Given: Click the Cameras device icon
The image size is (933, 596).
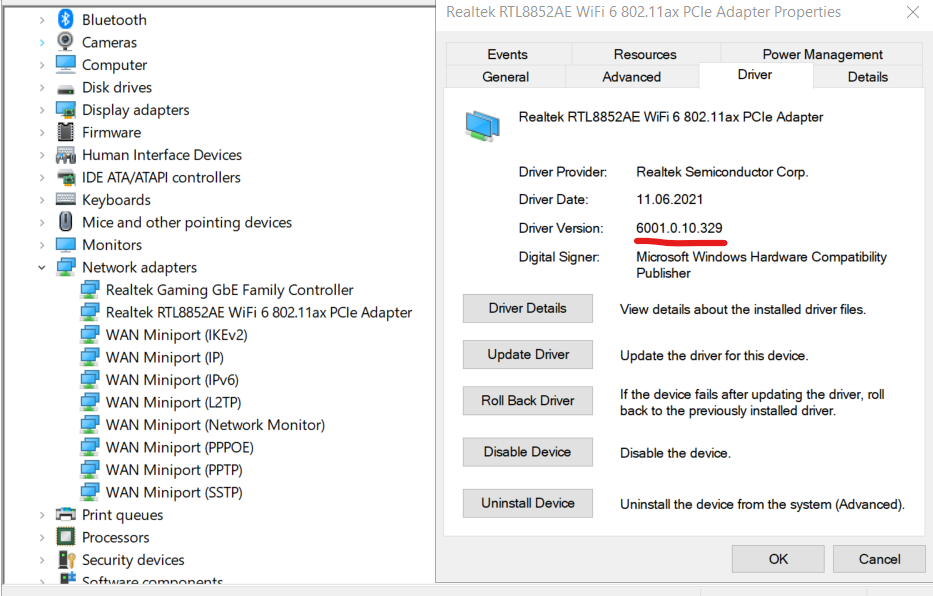Looking at the screenshot, I should pos(66,42).
